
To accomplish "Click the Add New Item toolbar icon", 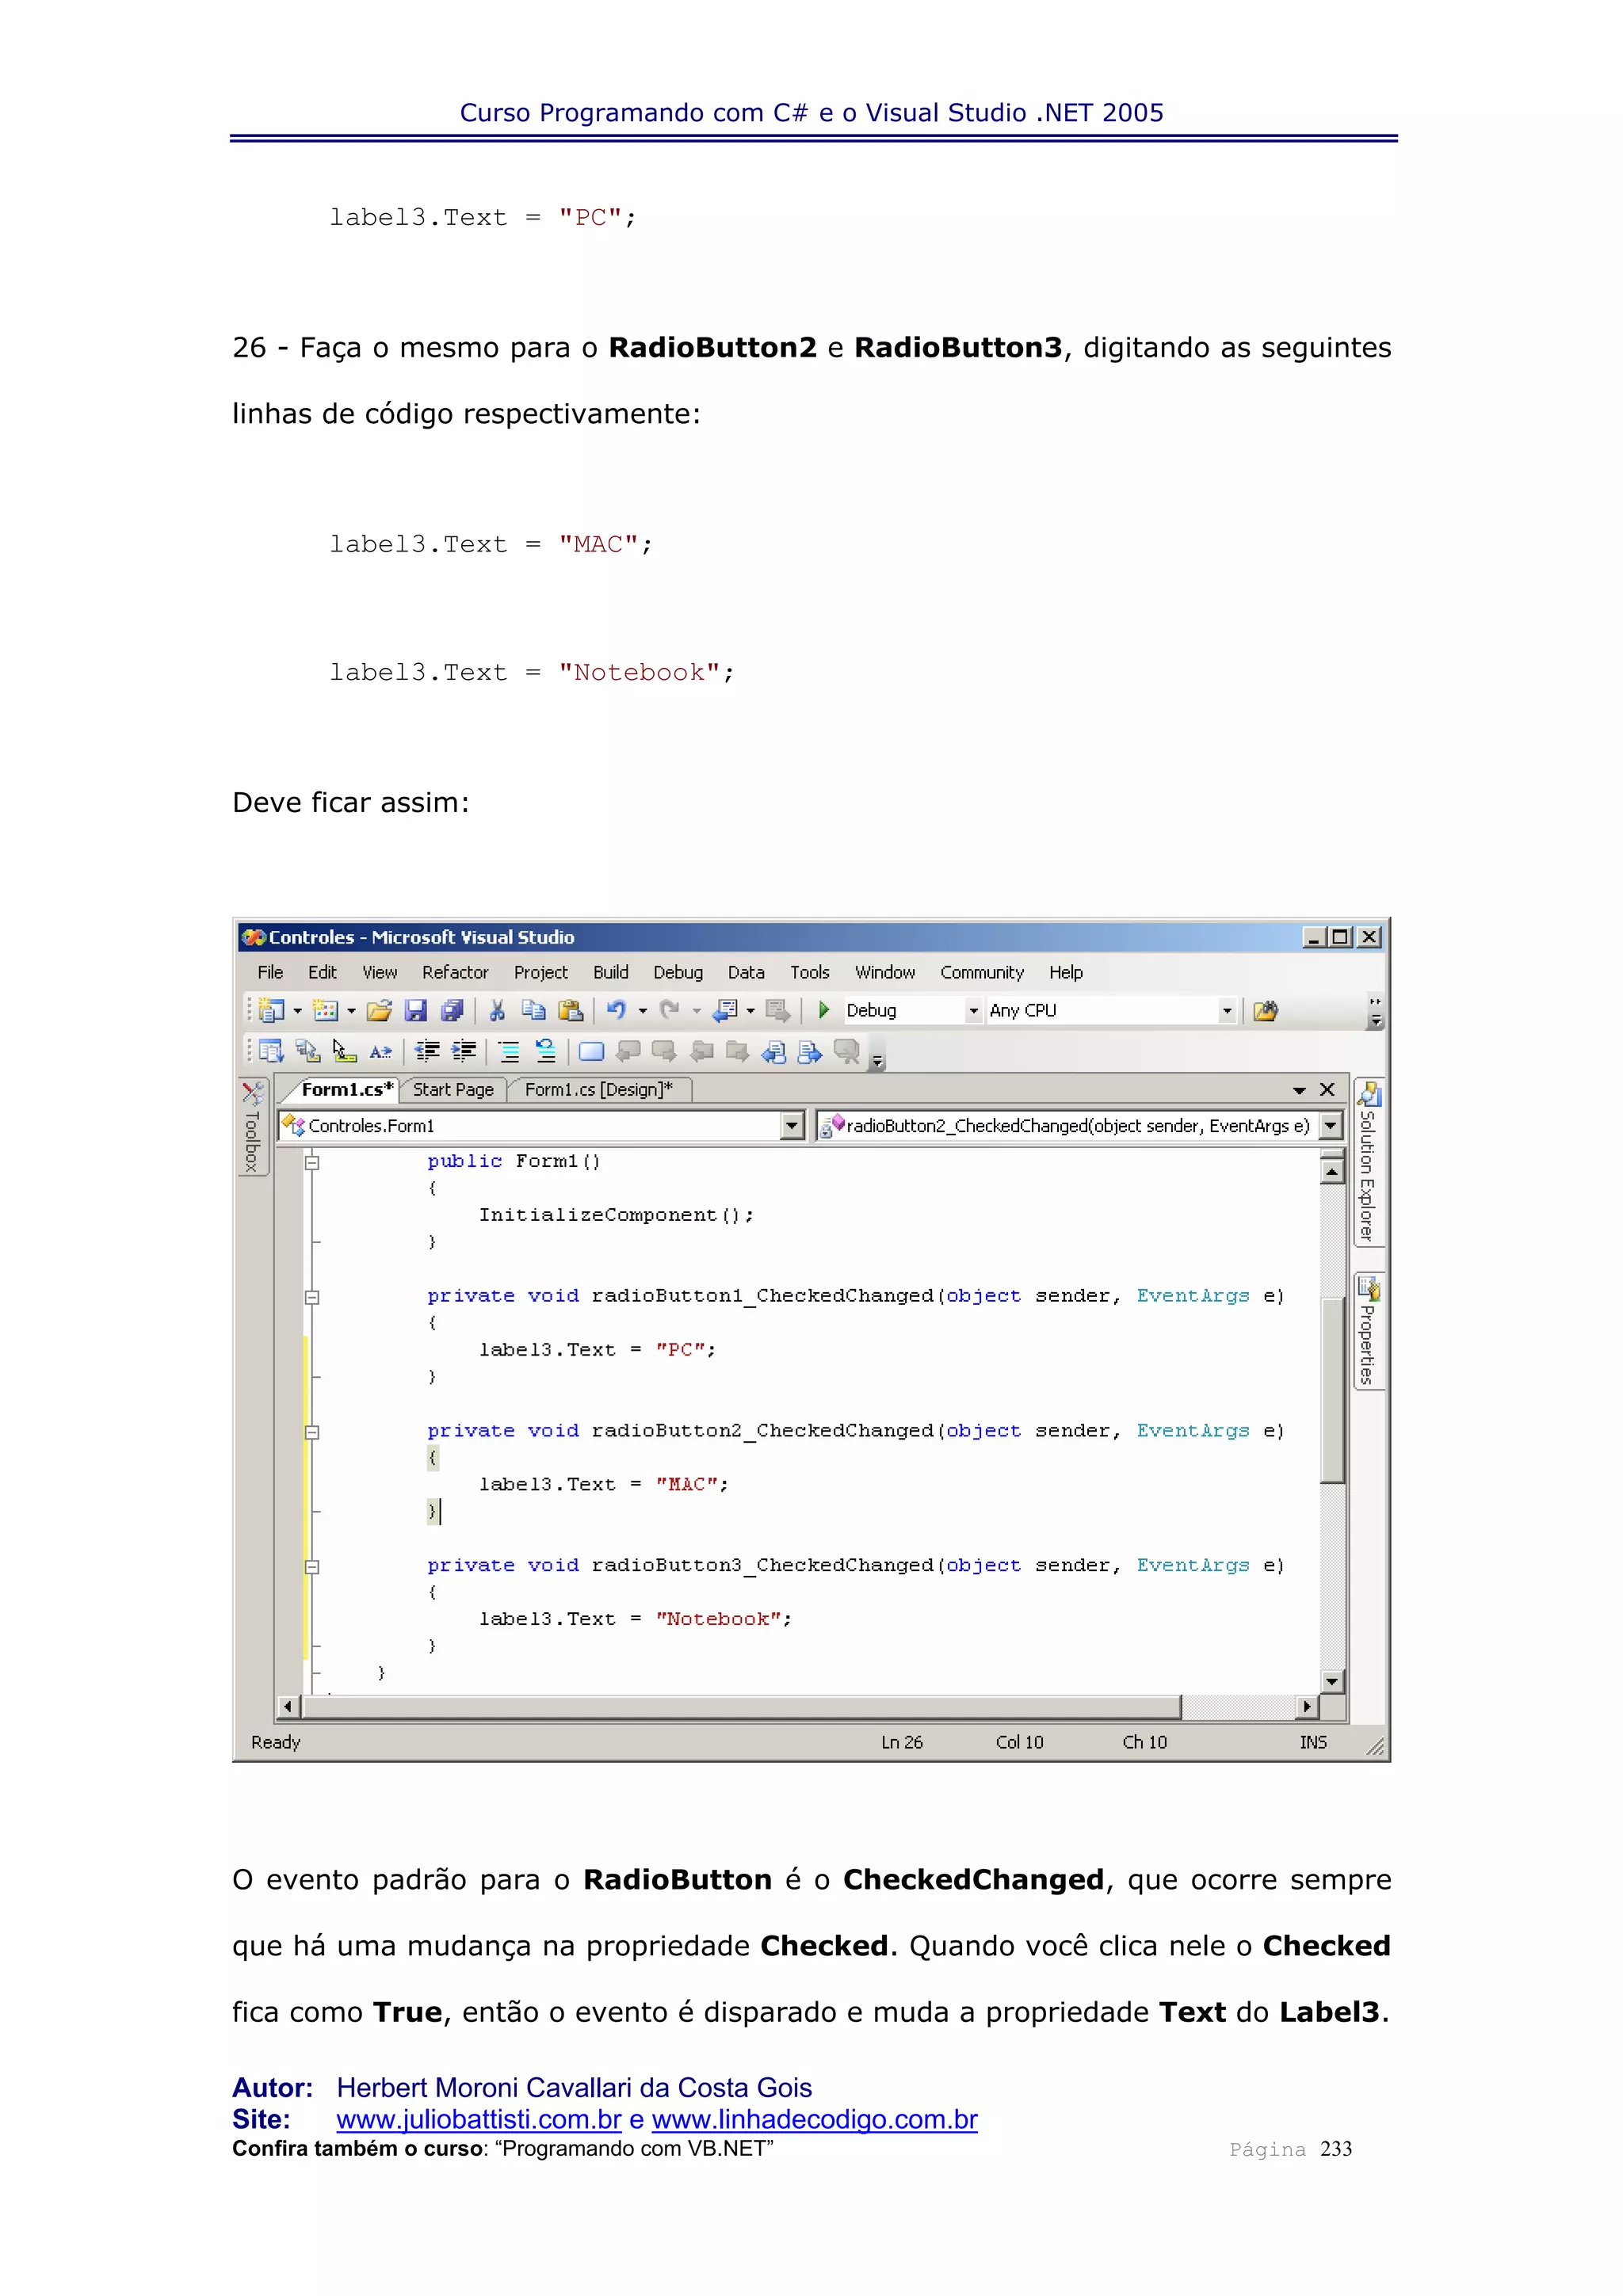I will point(325,1010).
